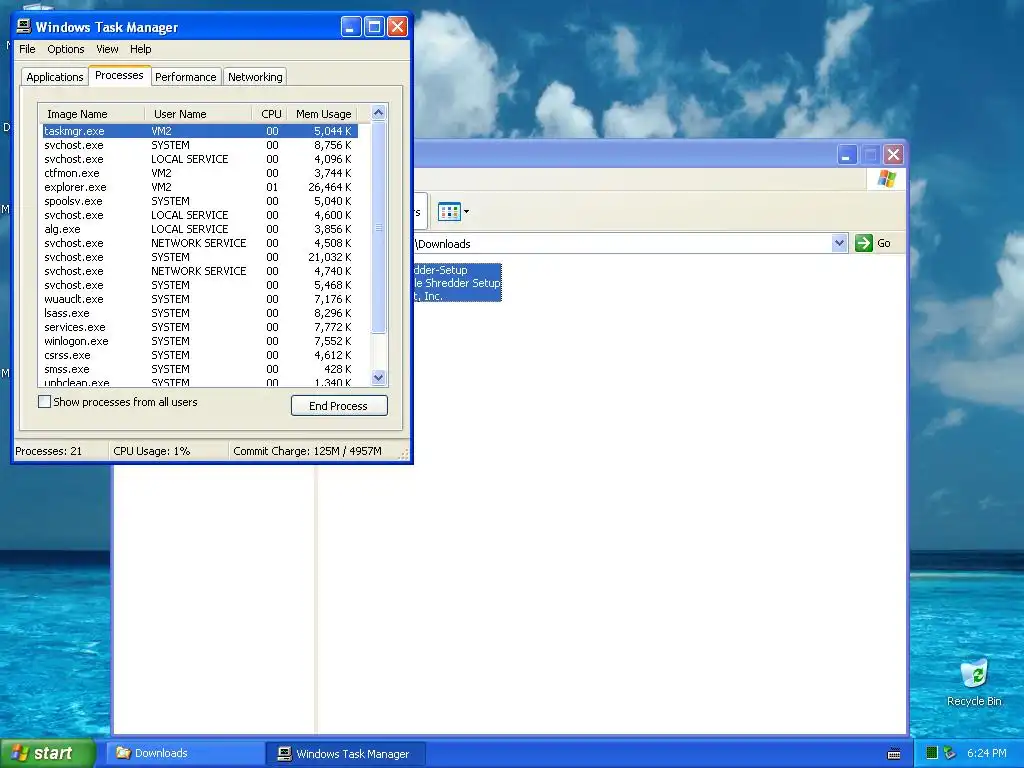
Task: Select the taskmgr.exe process row
Action: click(x=200, y=131)
